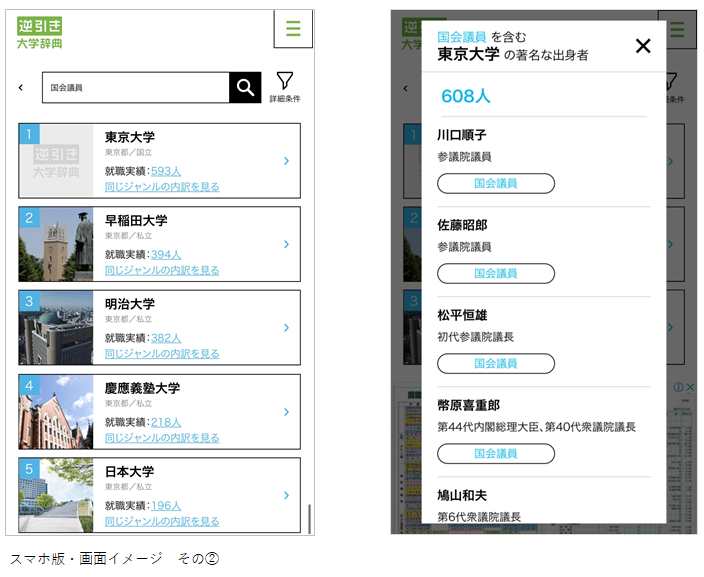This screenshot has height=577, width=704.
Task: Select the name 幣原喜重郎
Action: pos(468,405)
